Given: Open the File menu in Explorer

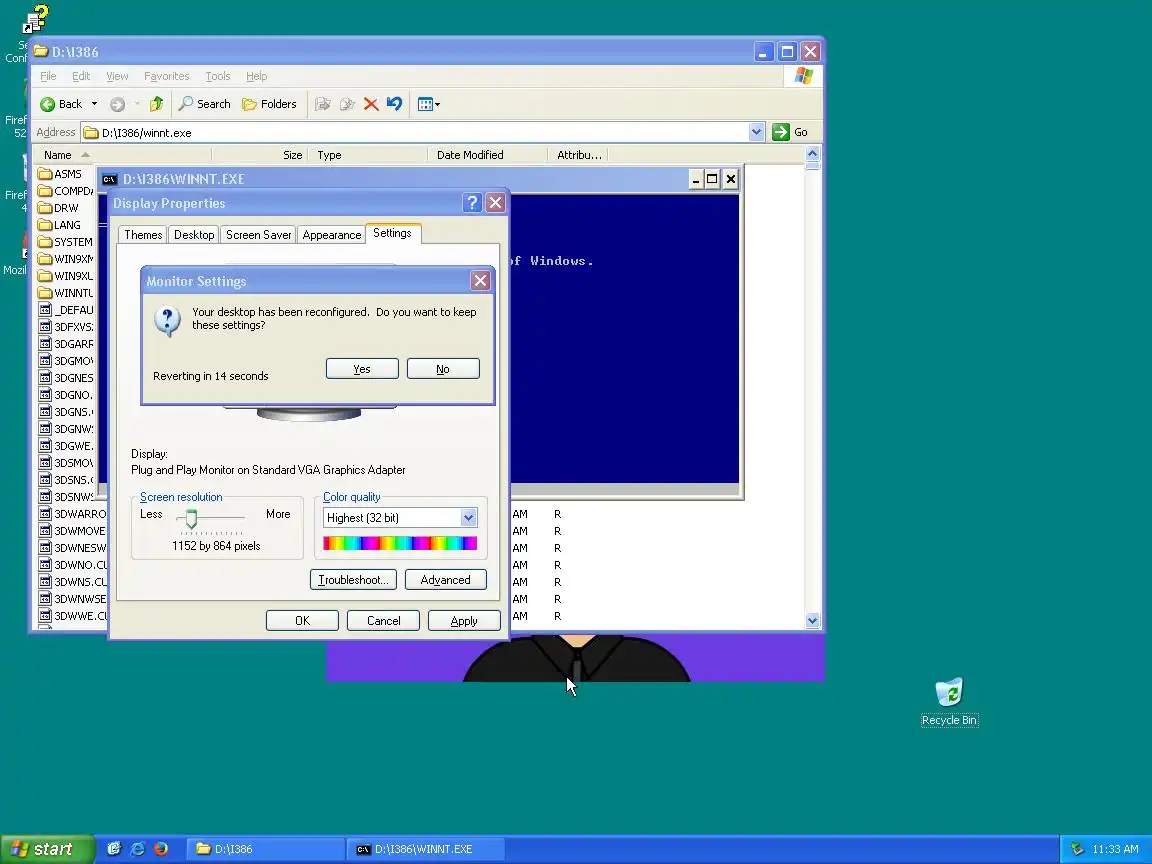Looking at the screenshot, I should tap(48, 76).
